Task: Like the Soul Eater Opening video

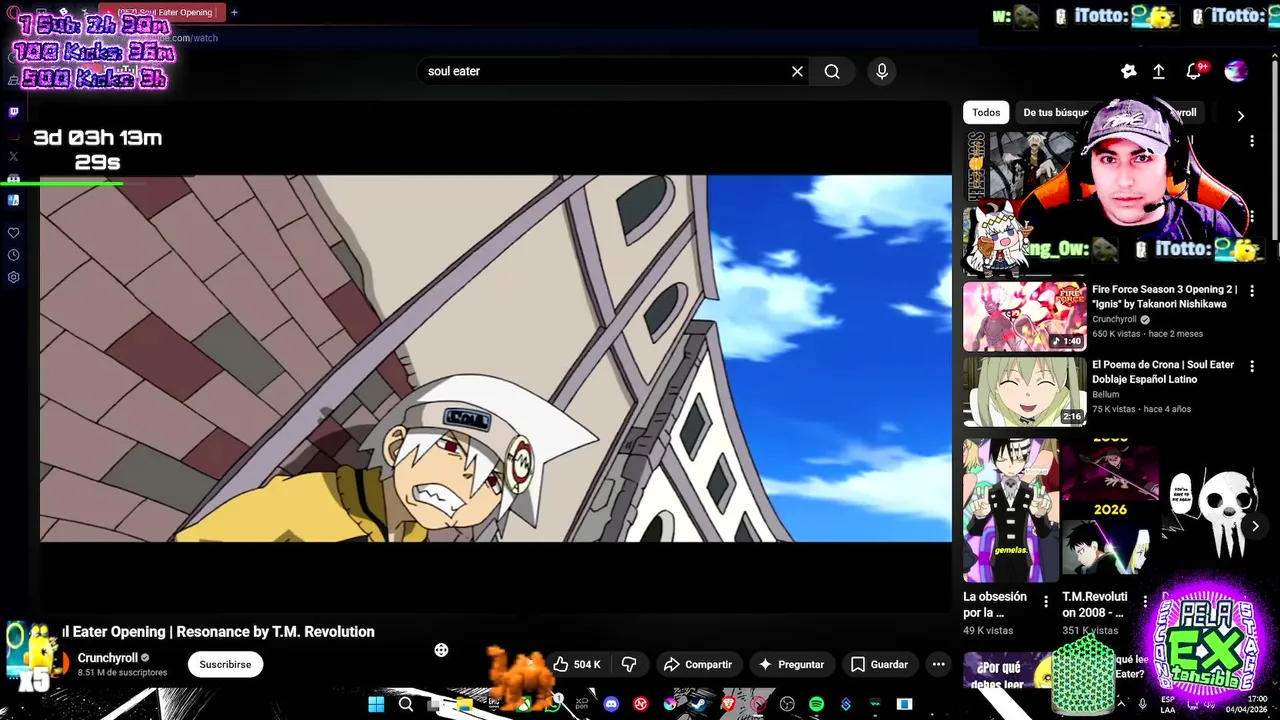Action: click(x=576, y=664)
